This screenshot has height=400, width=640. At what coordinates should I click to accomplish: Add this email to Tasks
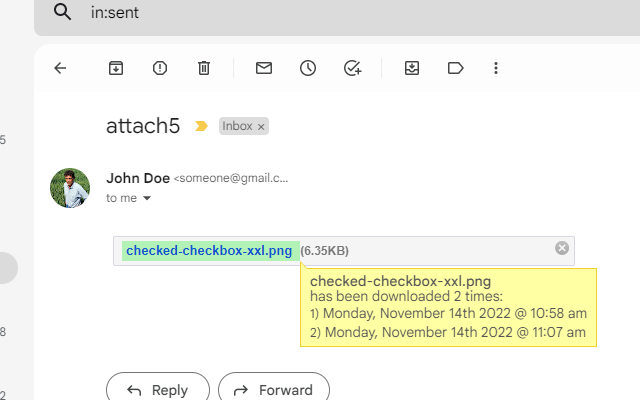coord(352,68)
